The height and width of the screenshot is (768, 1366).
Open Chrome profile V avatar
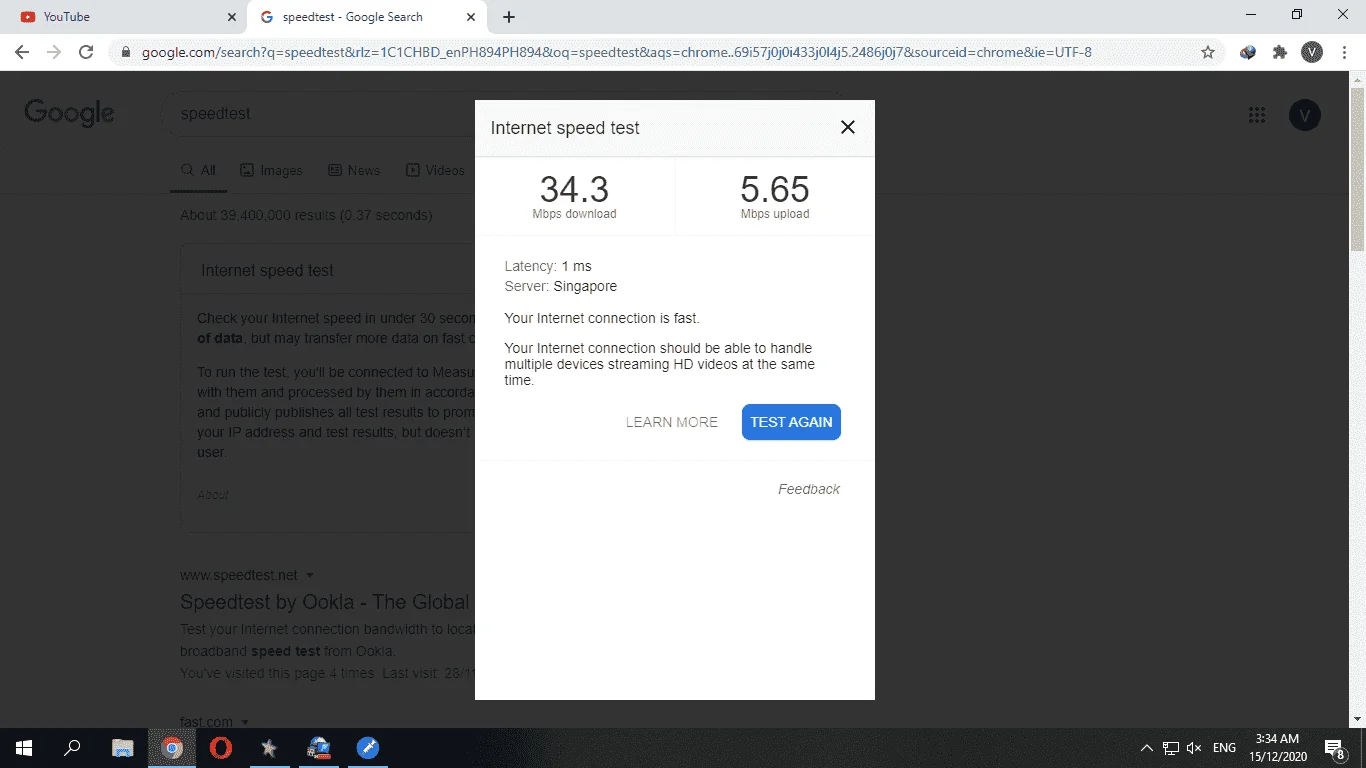click(1311, 52)
